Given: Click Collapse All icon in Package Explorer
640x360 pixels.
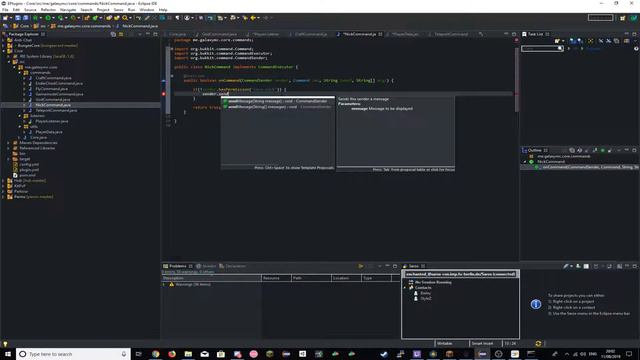Looking at the screenshot, I should coord(113,34).
